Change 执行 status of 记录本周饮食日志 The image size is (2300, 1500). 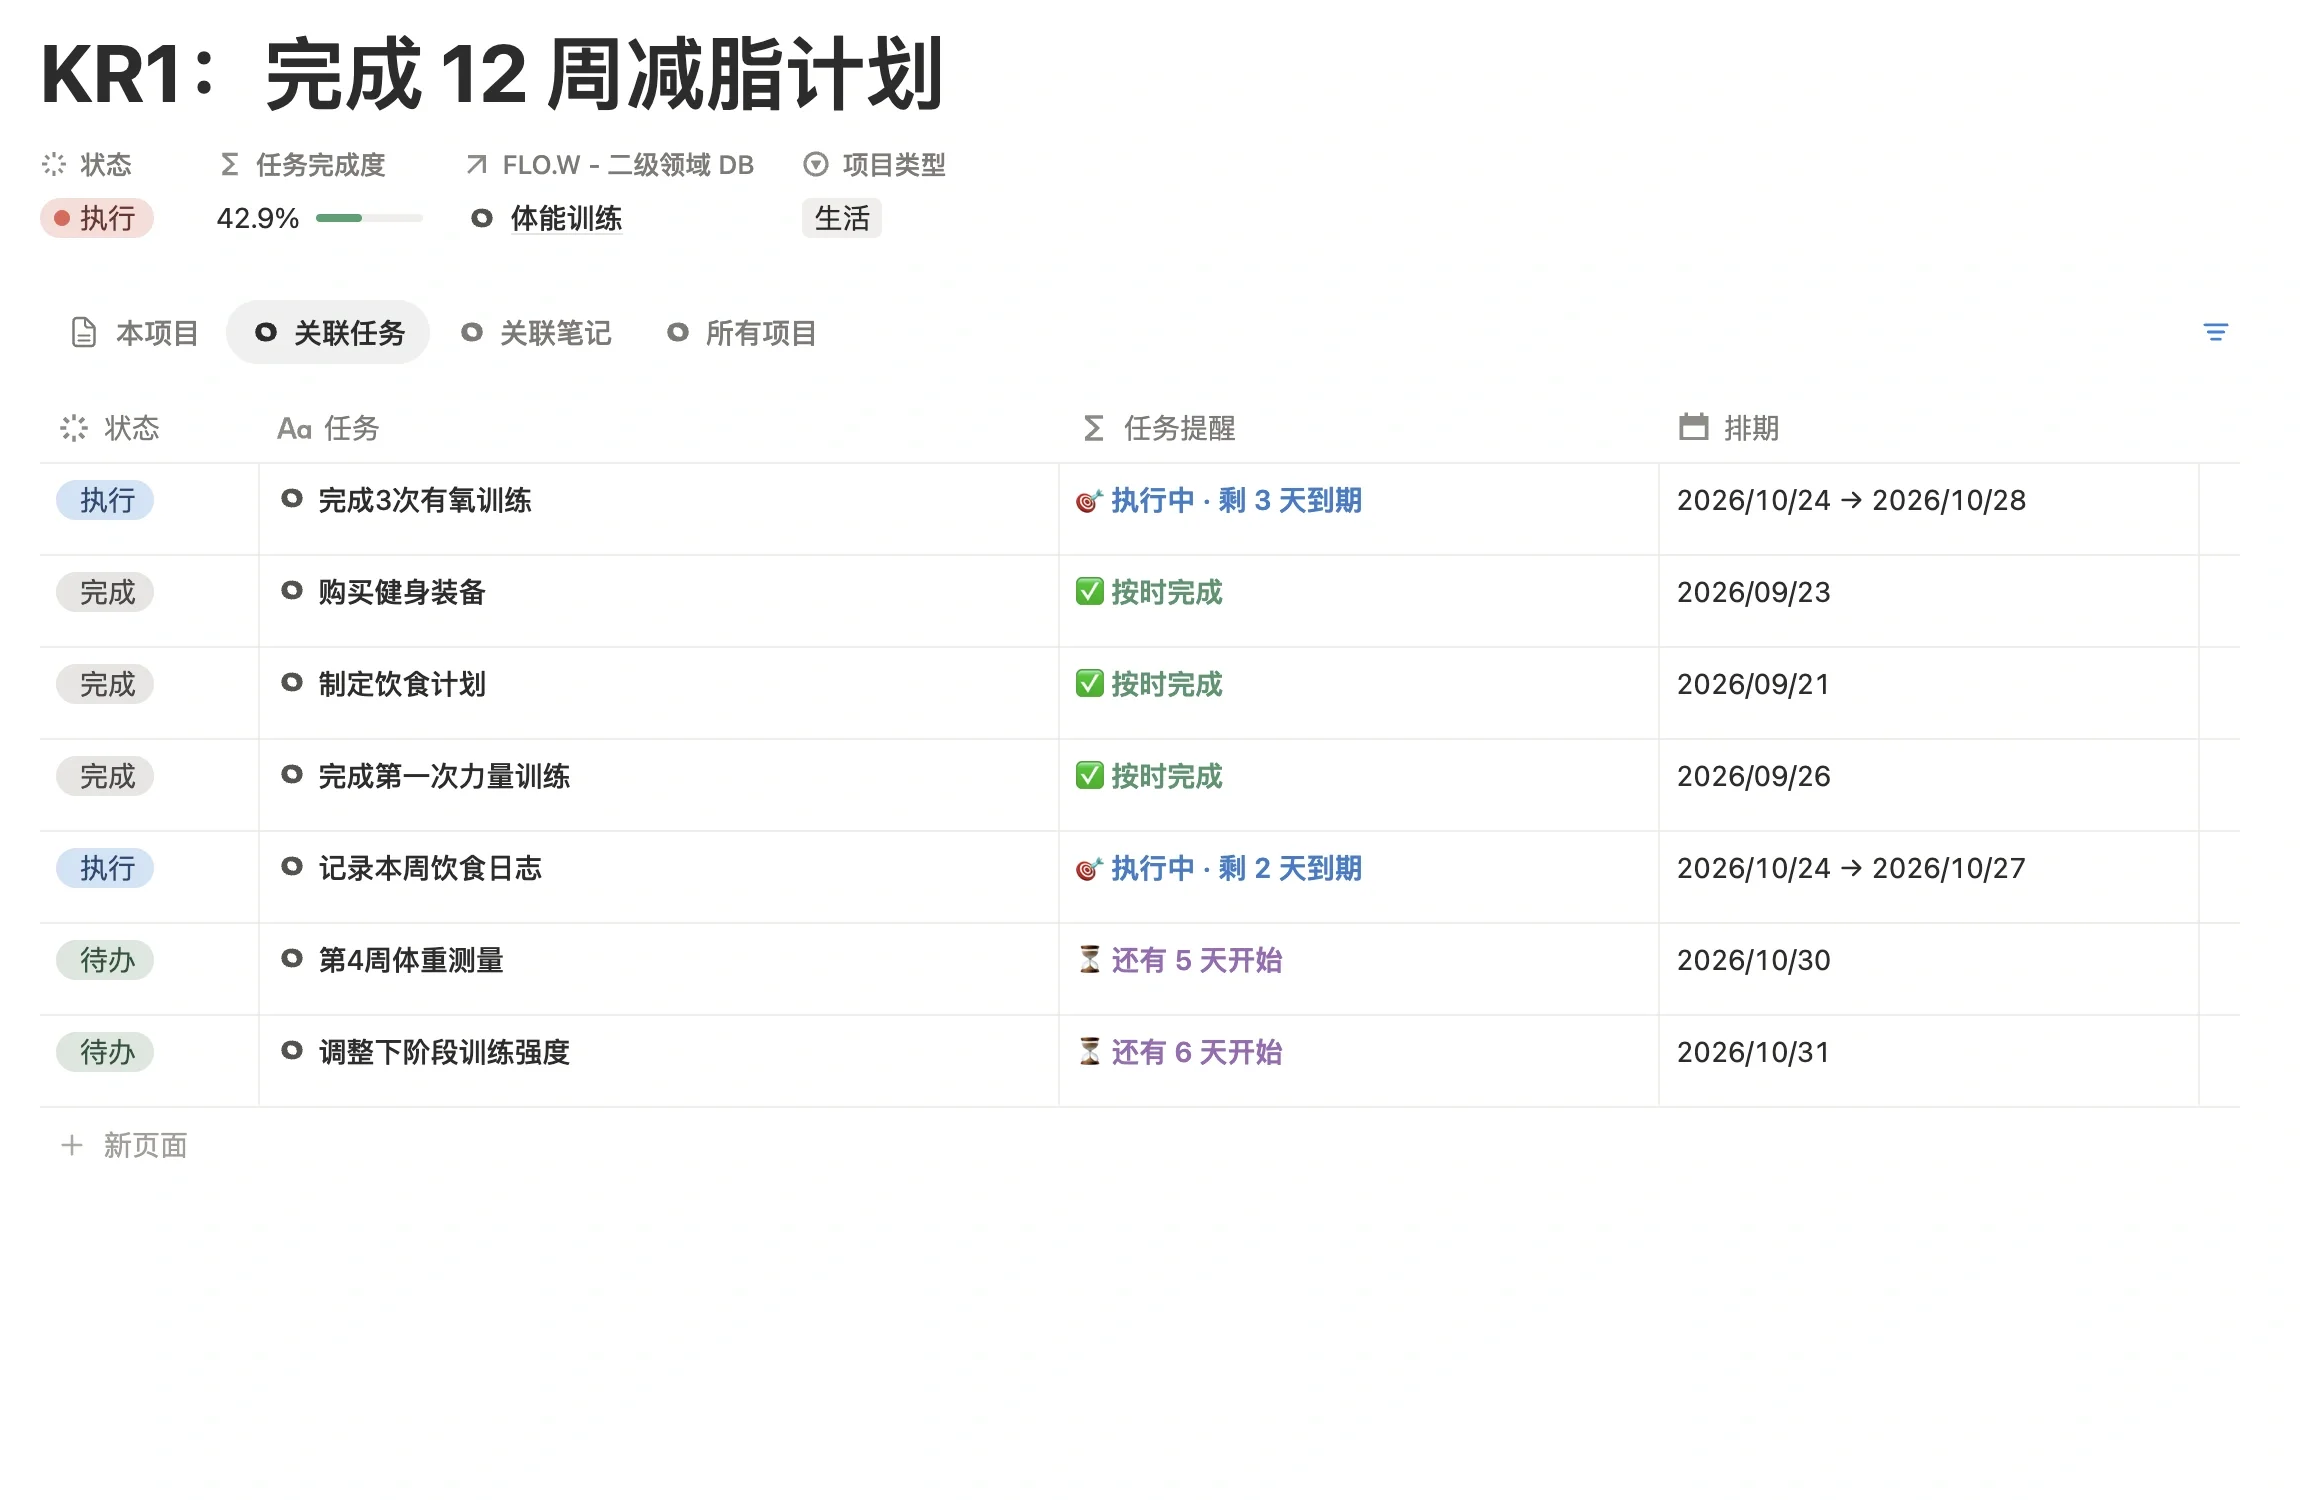coord(105,868)
